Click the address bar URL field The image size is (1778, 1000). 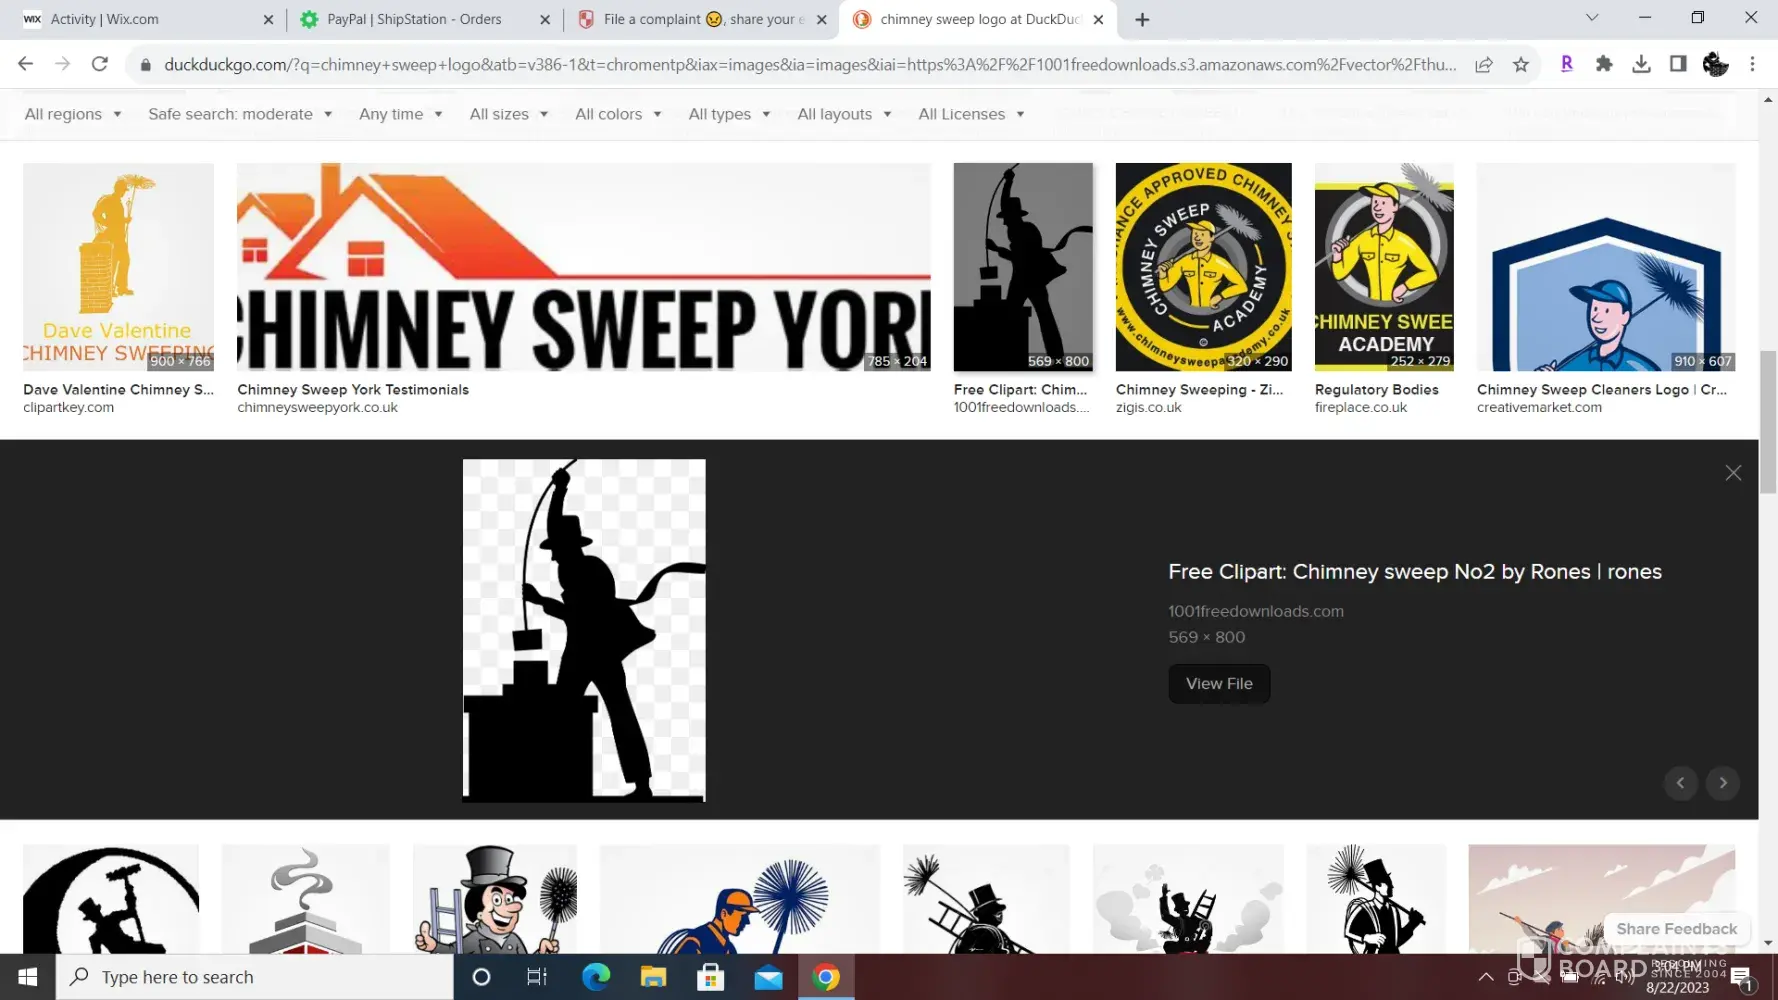[810, 64]
